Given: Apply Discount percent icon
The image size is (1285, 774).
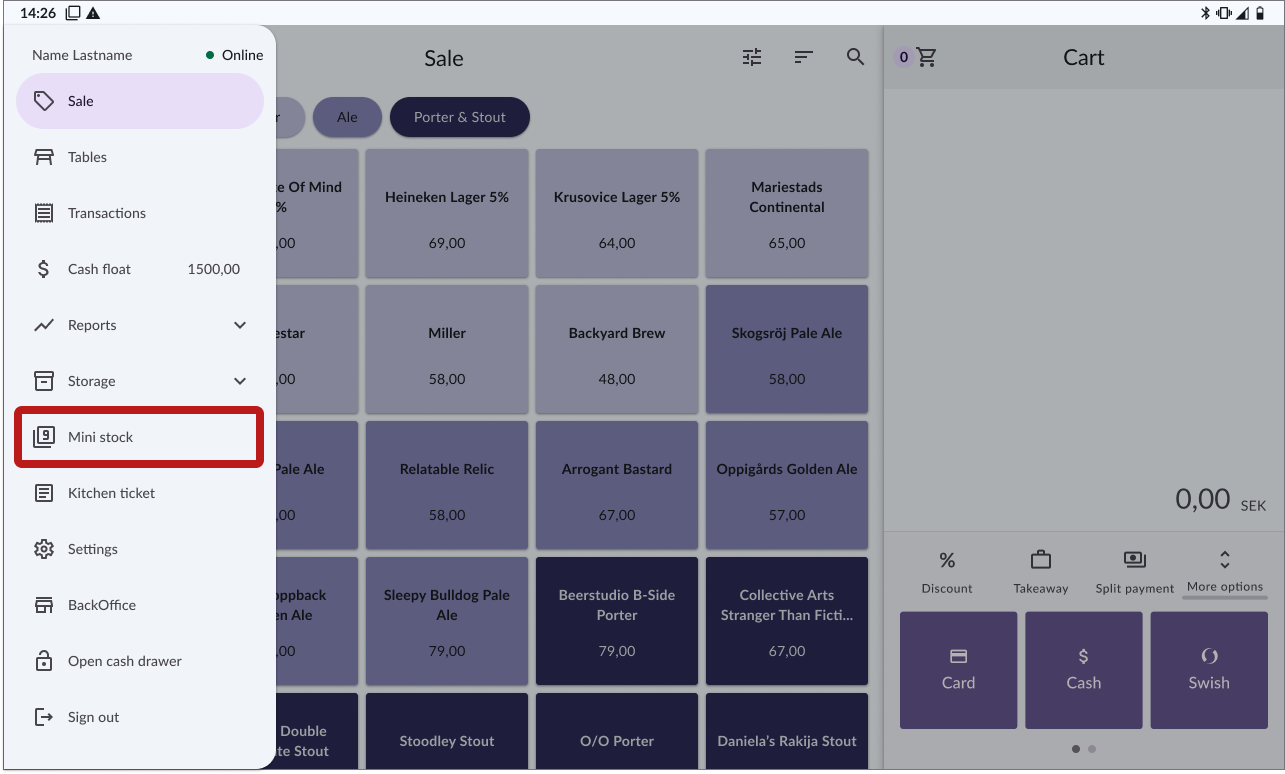Looking at the screenshot, I should click(x=947, y=560).
